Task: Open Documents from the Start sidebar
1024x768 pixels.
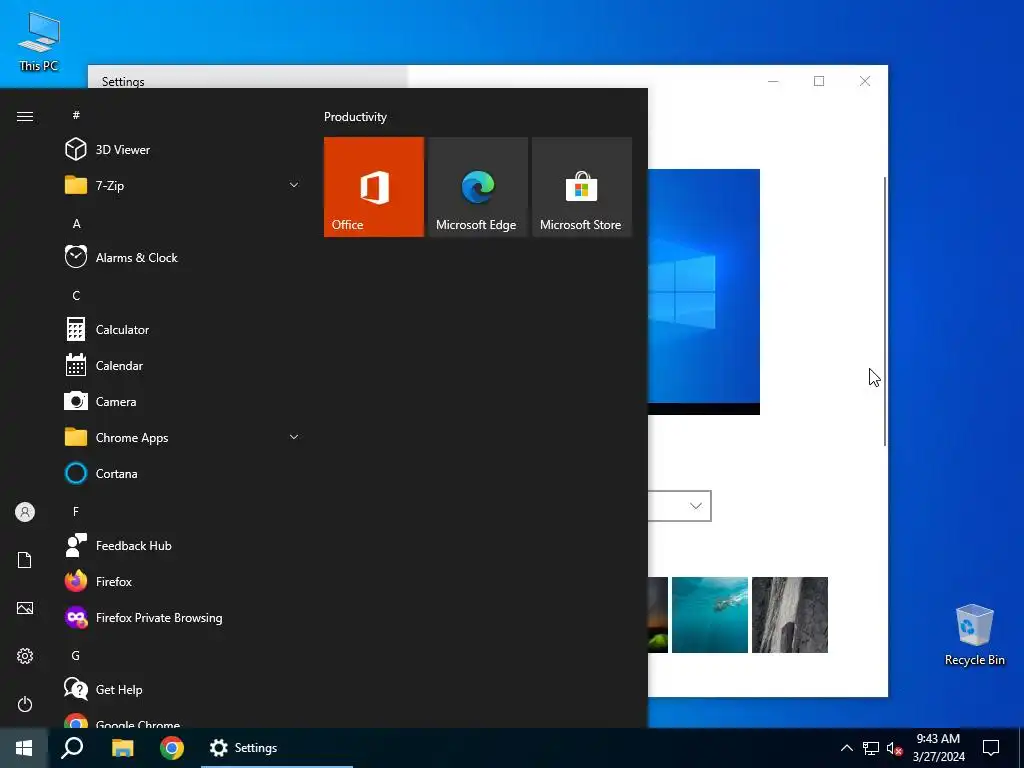Action: tap(25, 560)
